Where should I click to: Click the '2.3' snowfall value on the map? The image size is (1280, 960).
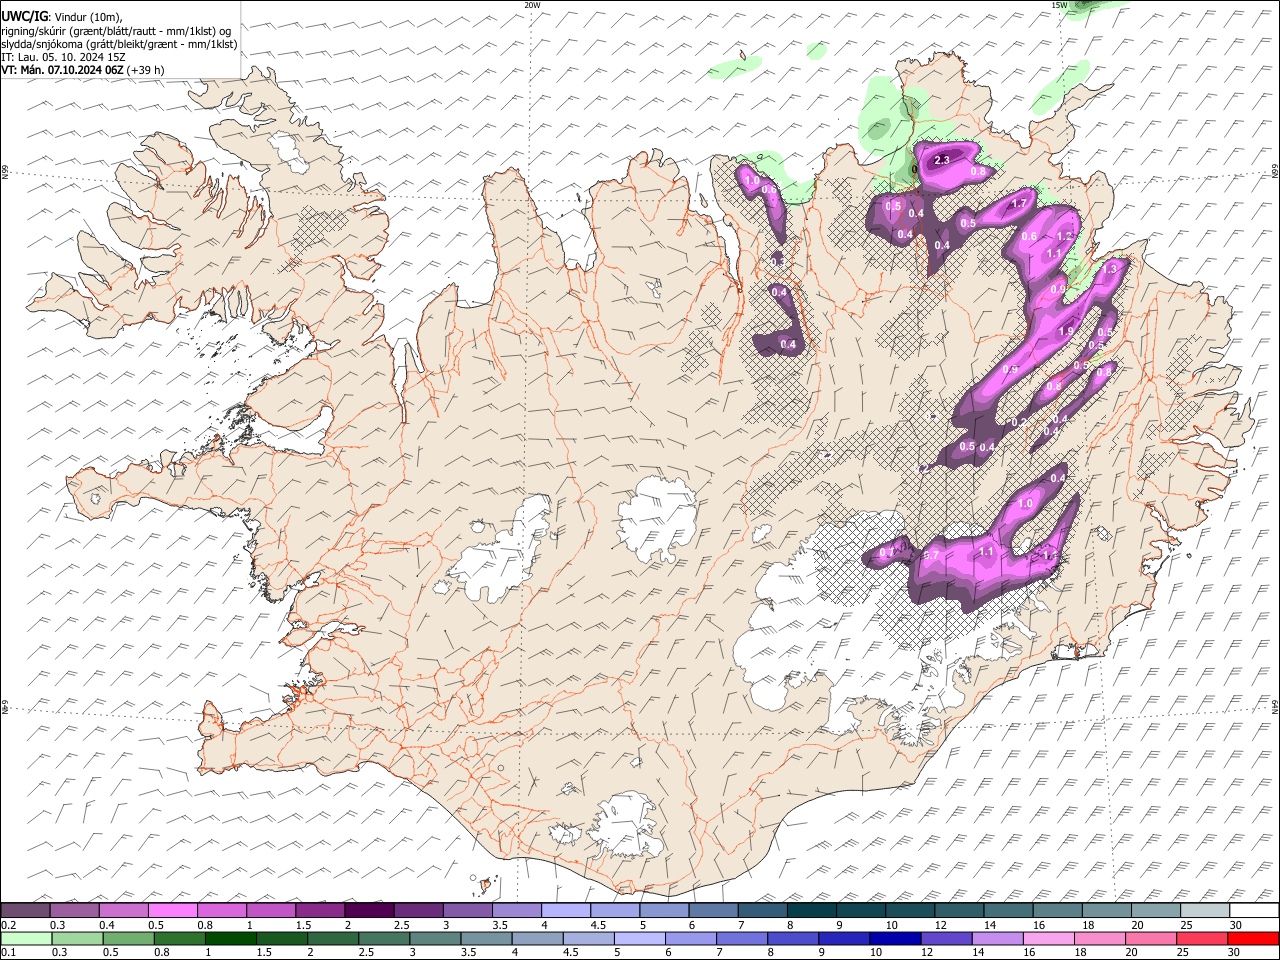941,160
